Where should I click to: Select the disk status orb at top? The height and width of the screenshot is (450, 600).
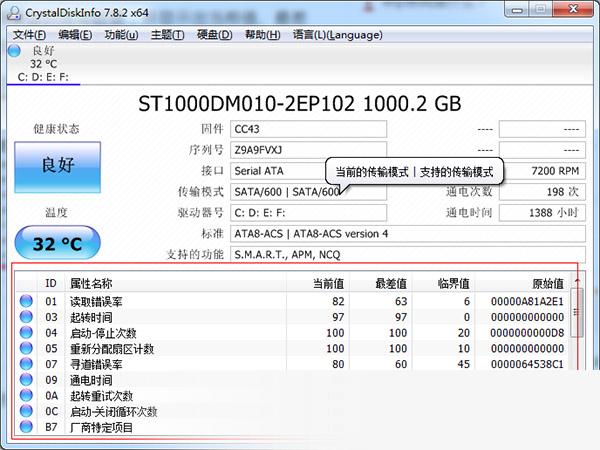point(14,51)
